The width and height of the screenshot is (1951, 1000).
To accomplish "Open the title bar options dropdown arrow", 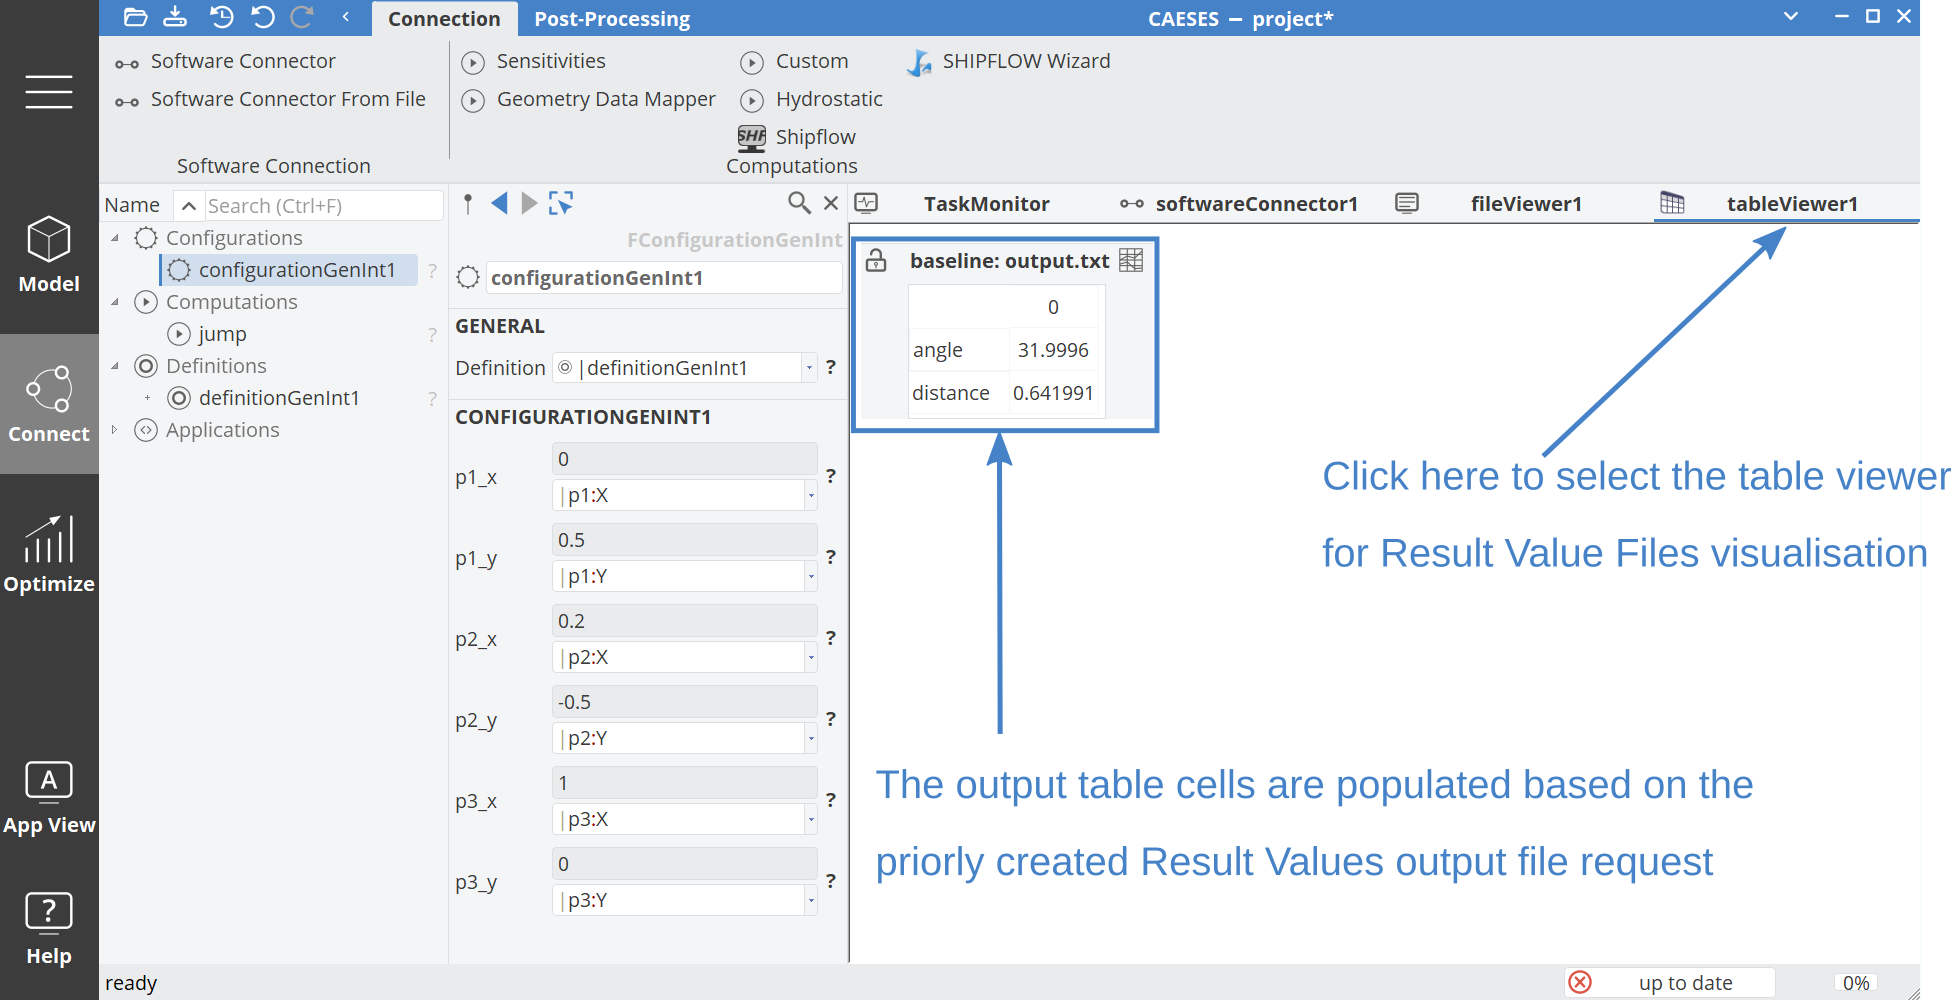I will pos(1791,16).
